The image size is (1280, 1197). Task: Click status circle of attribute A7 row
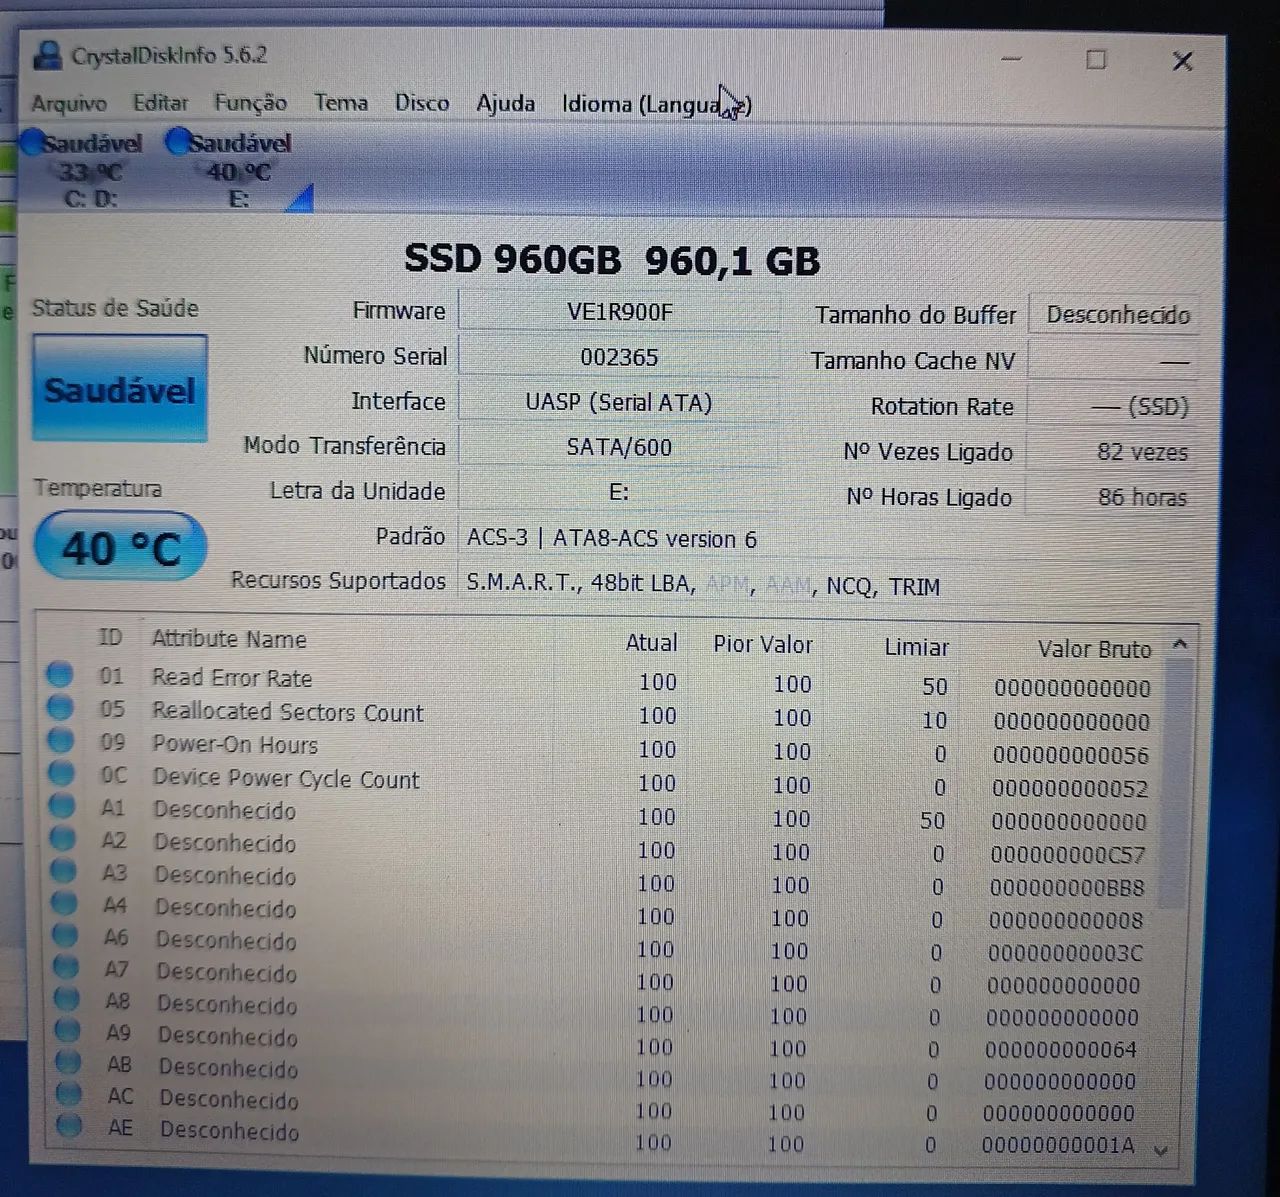click(x=66, y=967)
